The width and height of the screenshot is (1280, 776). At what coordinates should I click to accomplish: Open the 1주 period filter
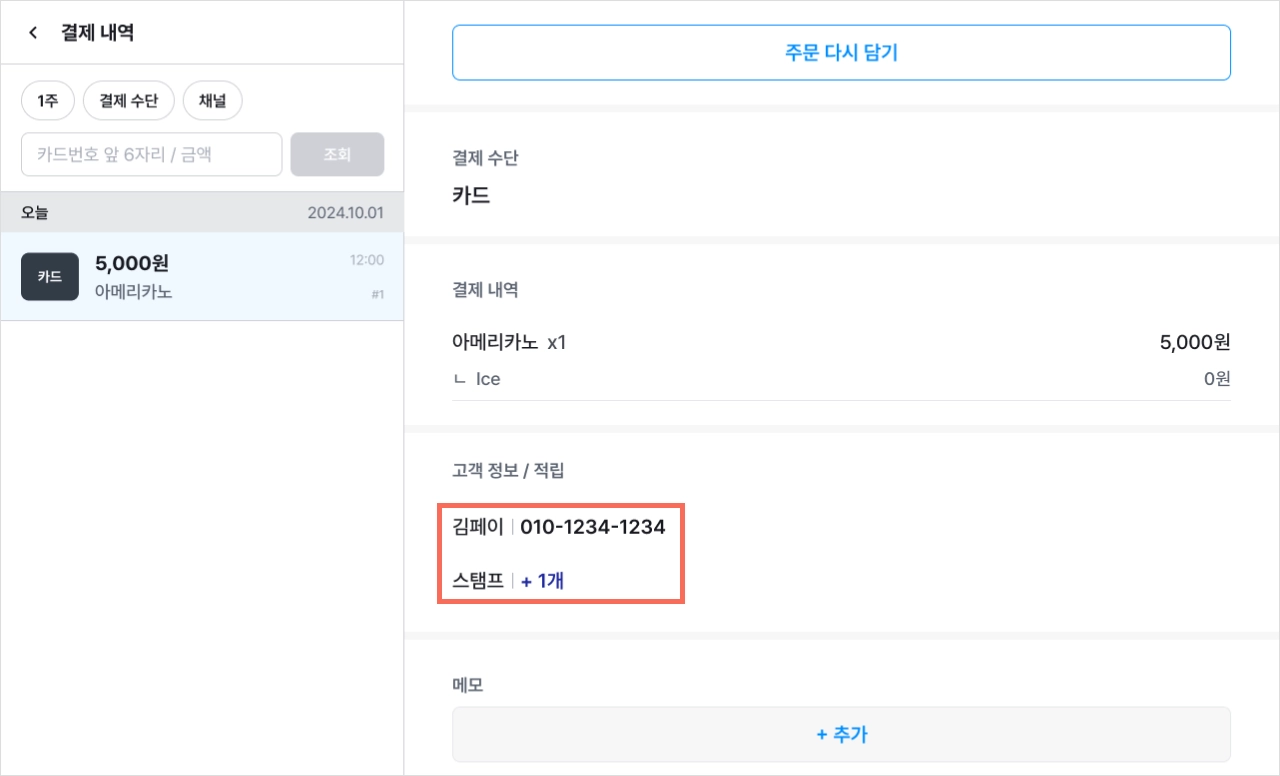coord(47,100)
